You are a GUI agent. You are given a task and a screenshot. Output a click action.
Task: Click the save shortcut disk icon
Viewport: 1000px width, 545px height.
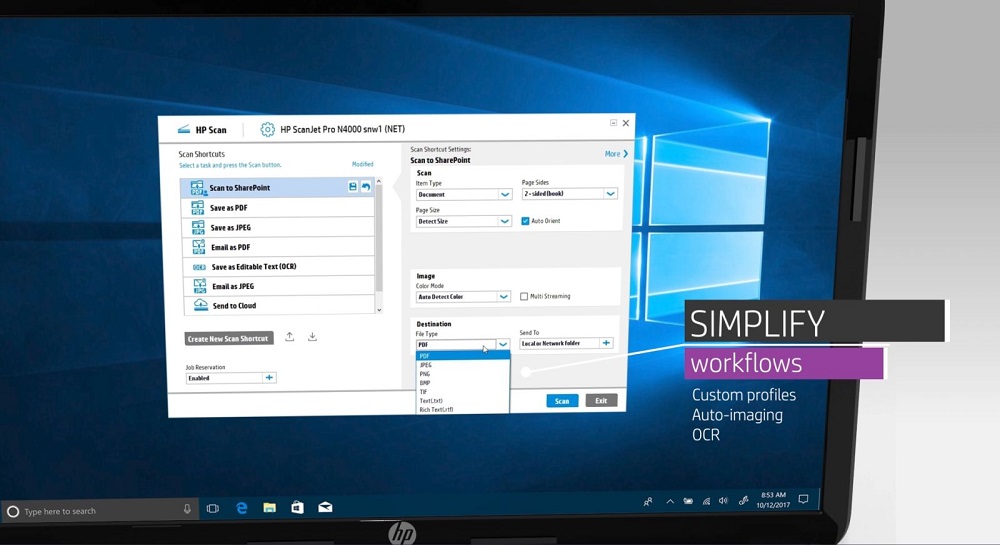(x=352, y=187)
